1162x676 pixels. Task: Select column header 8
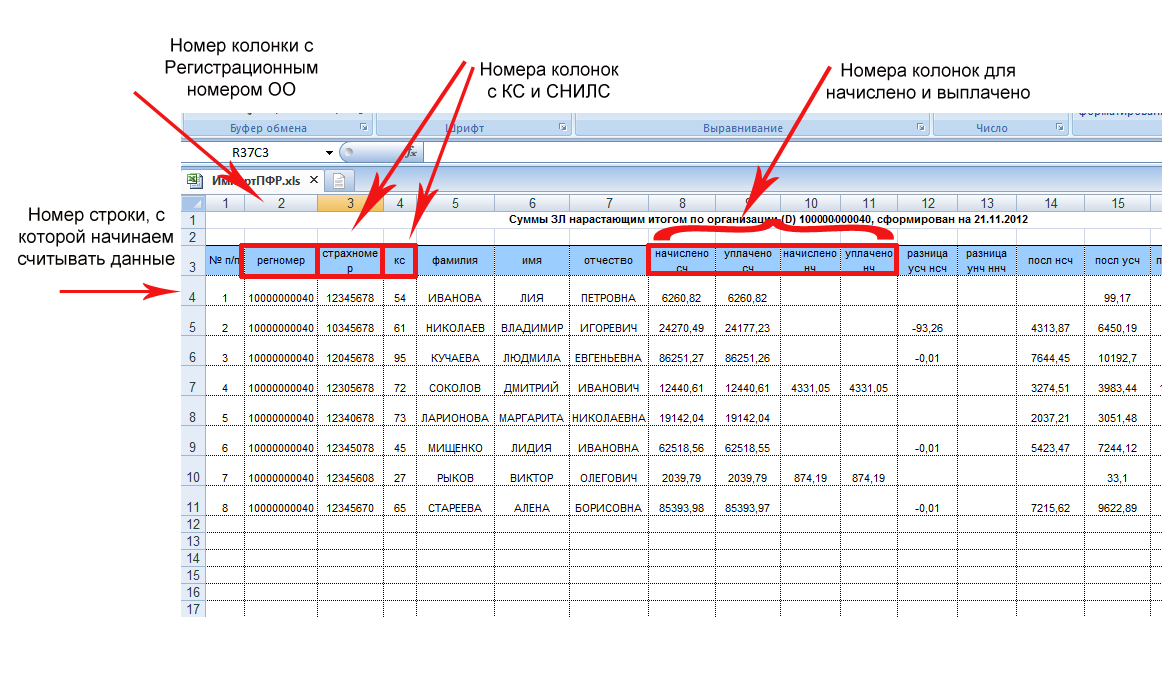(682, 203)
